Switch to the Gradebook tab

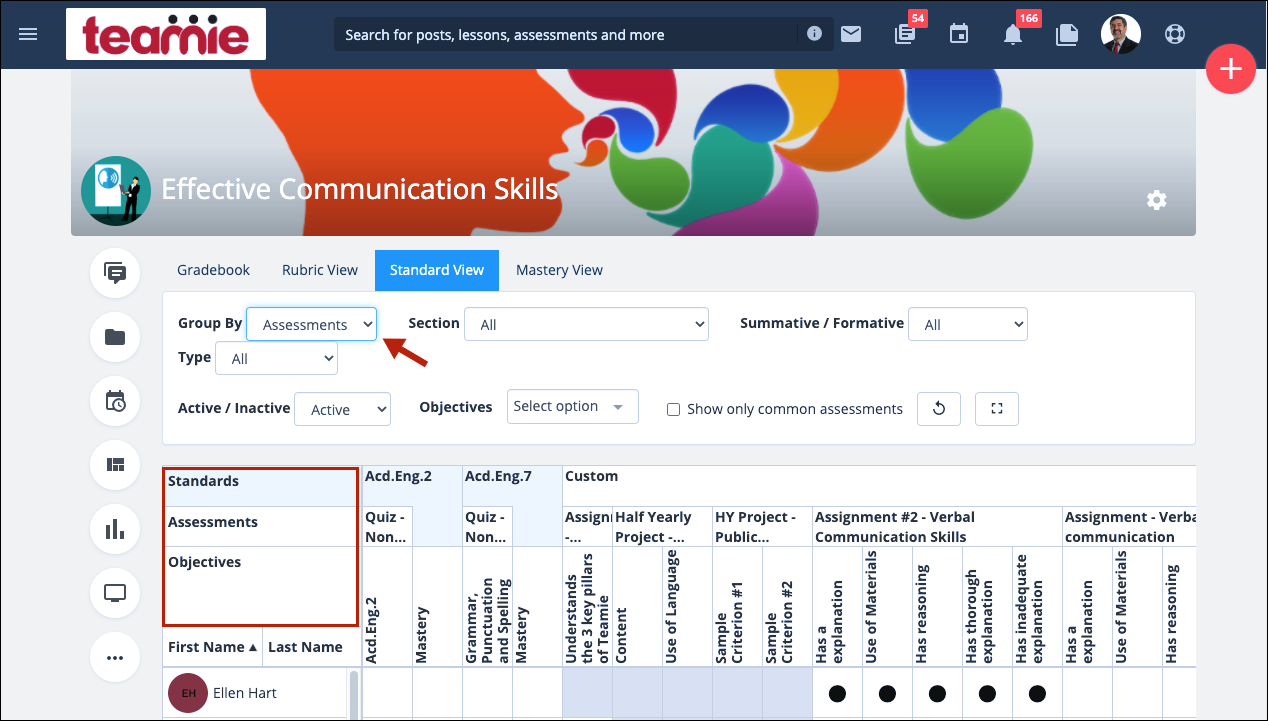214,270
